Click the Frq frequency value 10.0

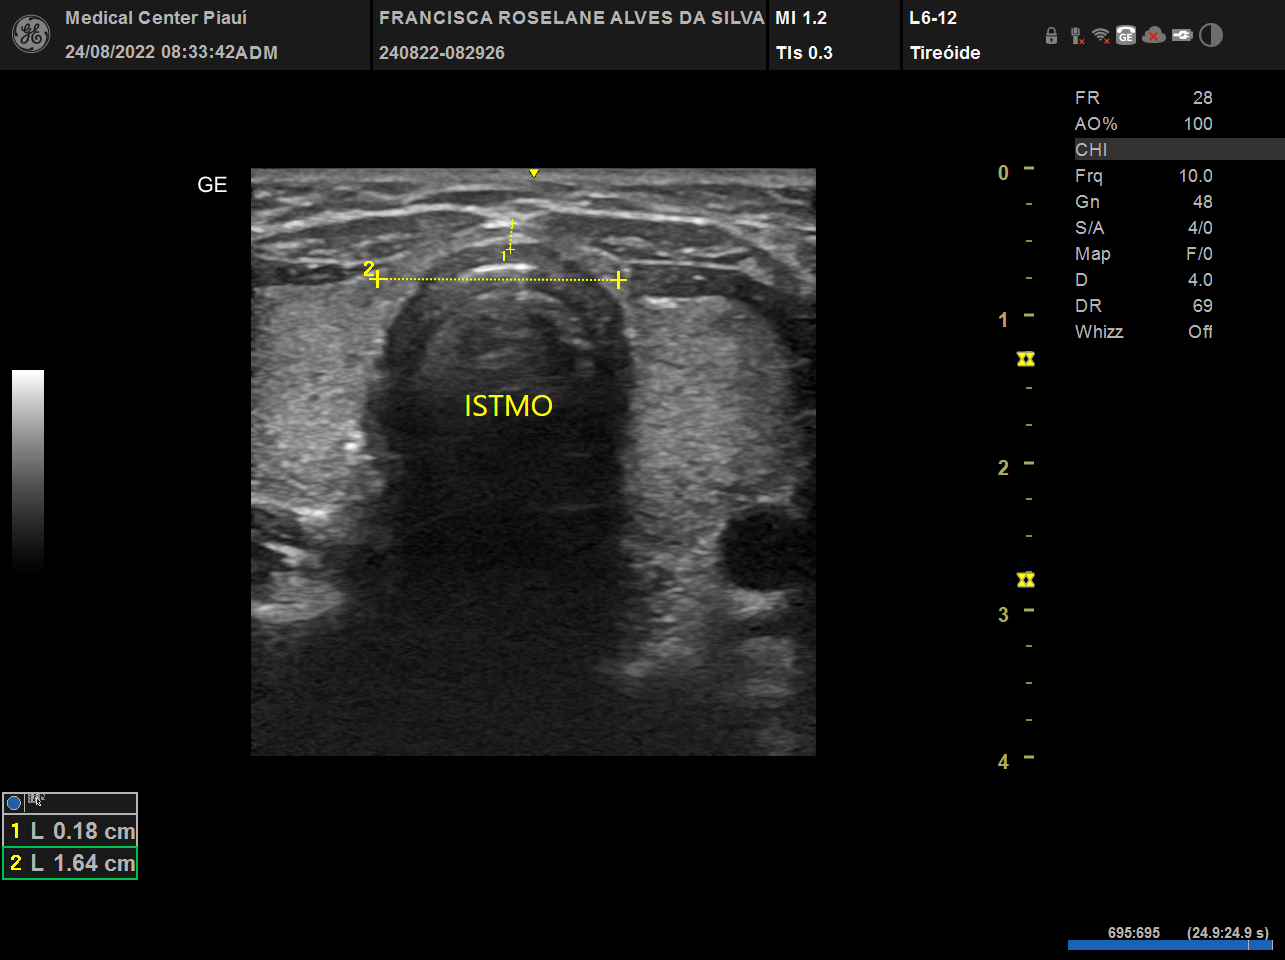point(1195,176)
